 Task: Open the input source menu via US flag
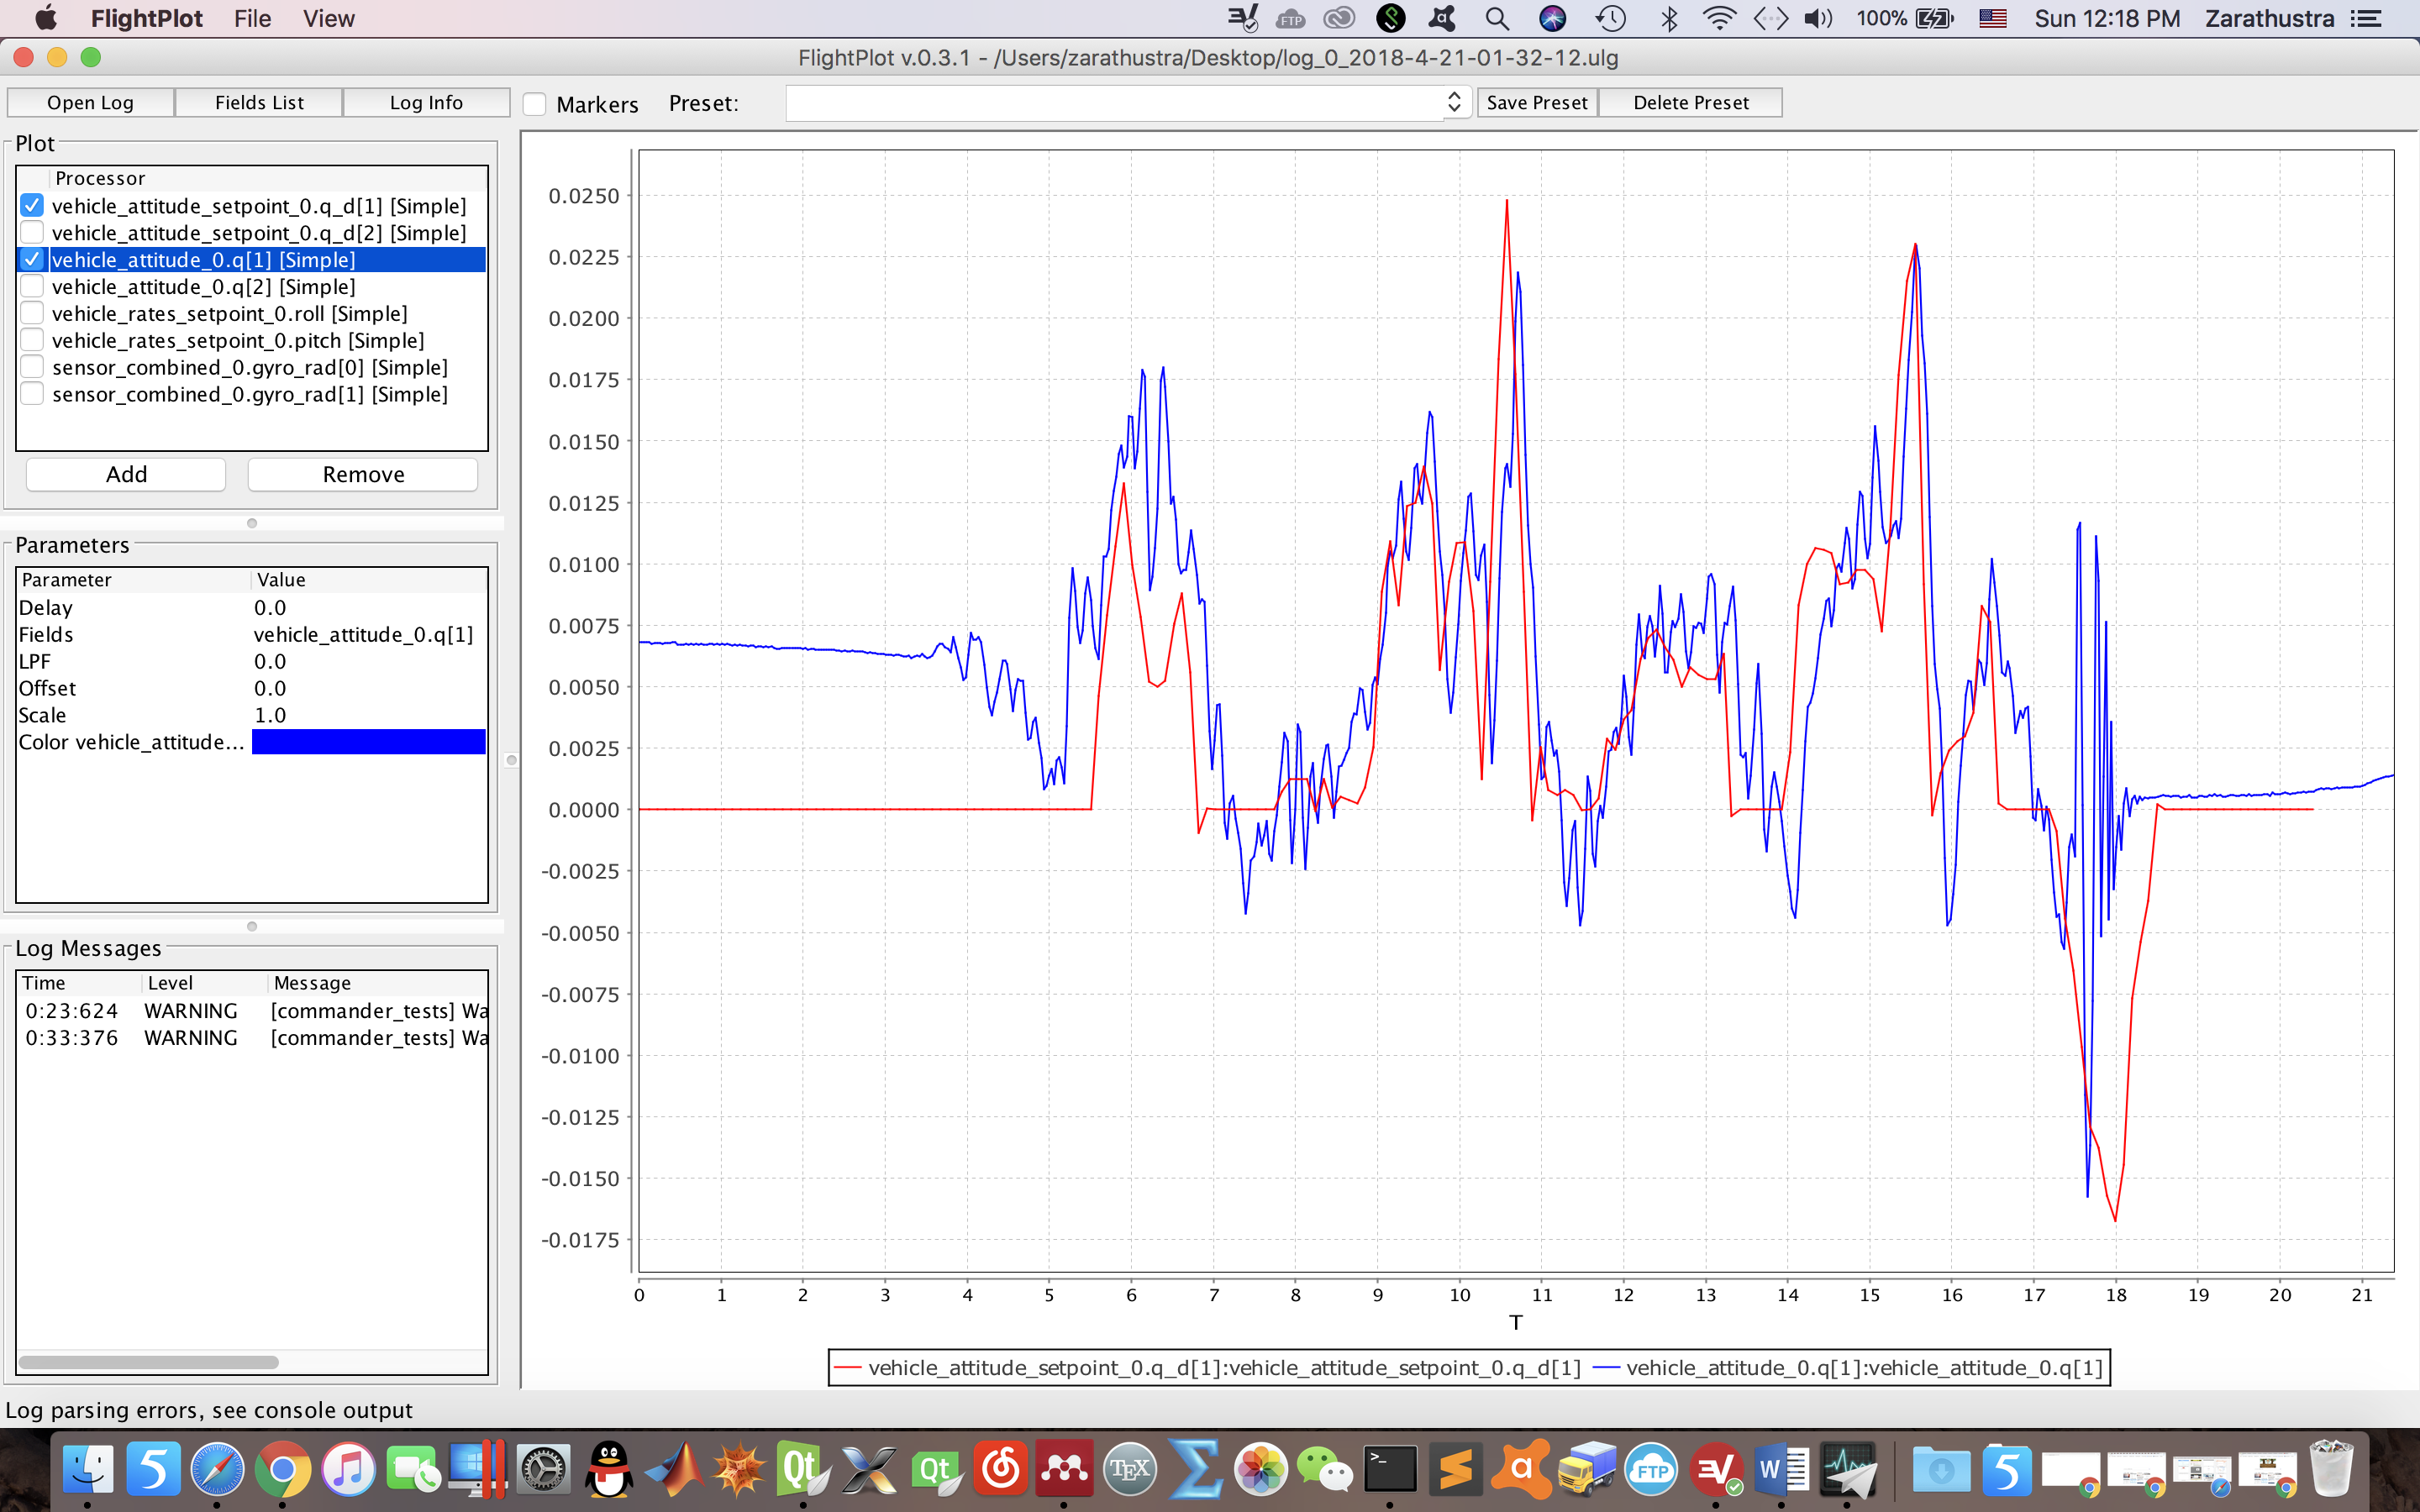click(1993, 18)
